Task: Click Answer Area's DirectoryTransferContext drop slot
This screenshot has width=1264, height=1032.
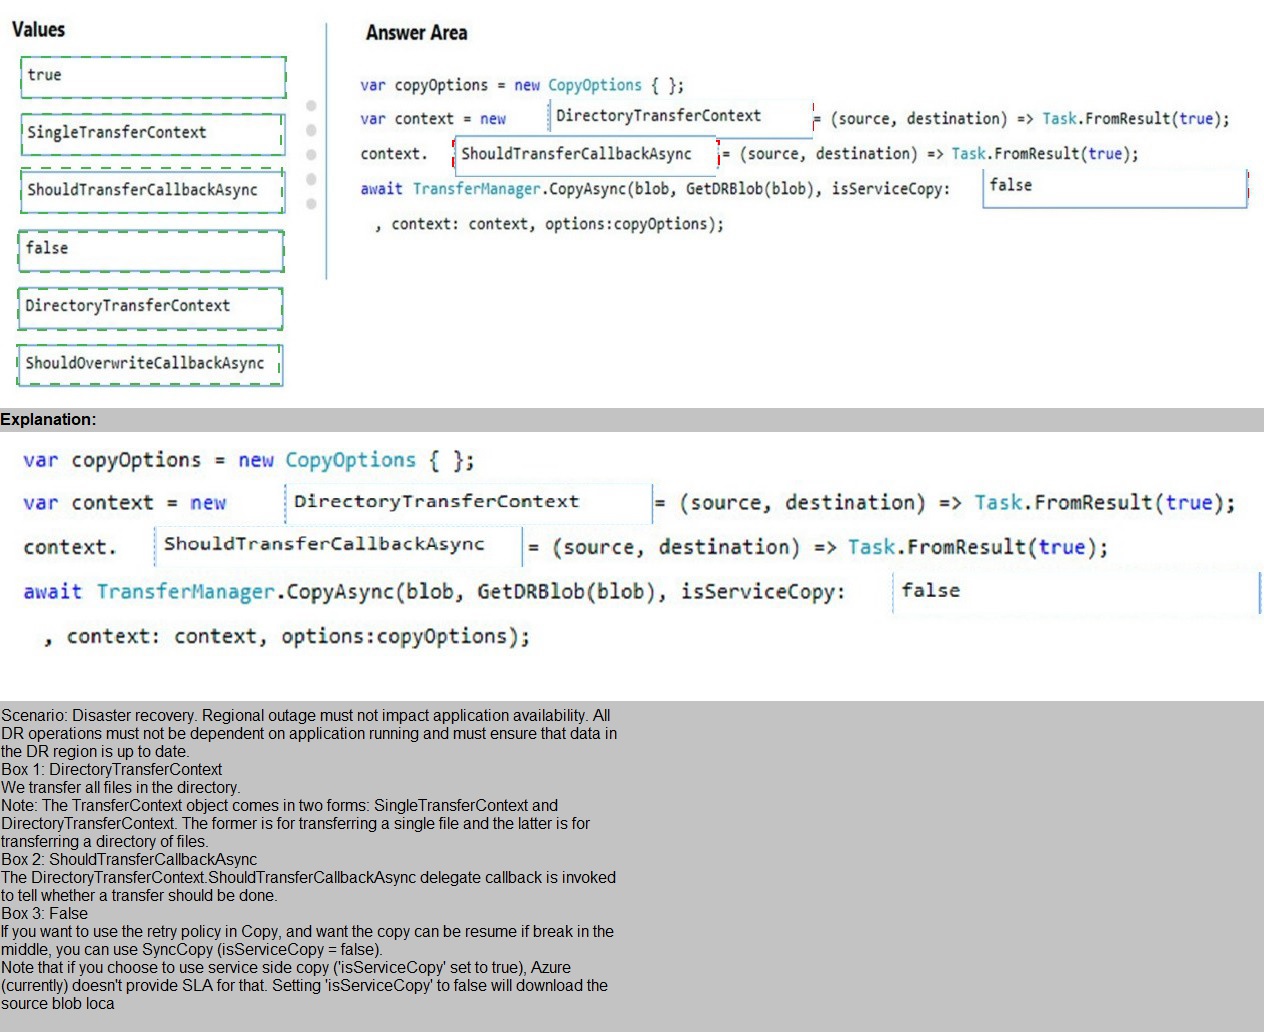Action: pos(680,116)
